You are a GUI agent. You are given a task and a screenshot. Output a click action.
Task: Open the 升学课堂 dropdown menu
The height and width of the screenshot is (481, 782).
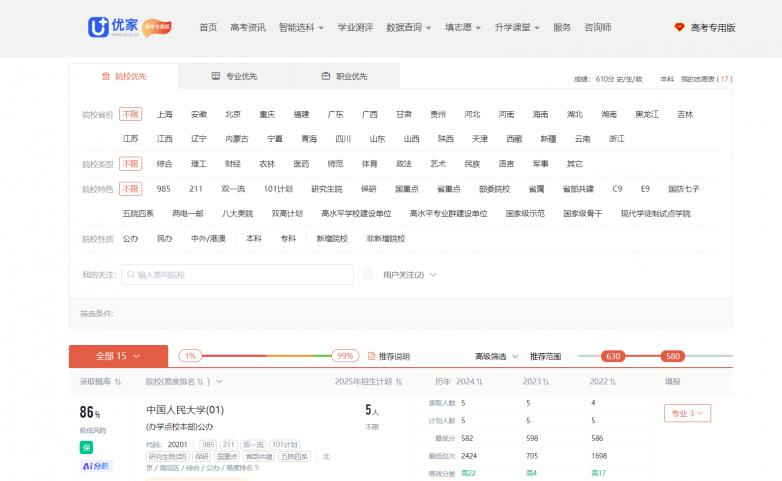point(517,27)
